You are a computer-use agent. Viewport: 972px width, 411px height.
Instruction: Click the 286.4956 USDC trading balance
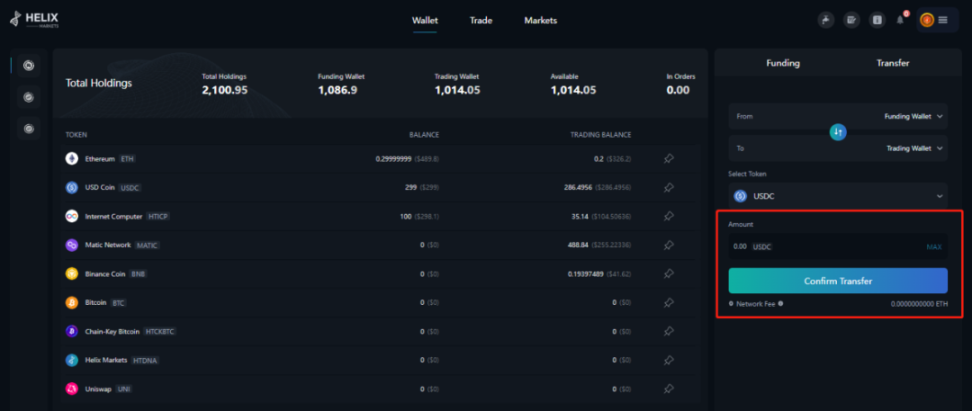580,187
